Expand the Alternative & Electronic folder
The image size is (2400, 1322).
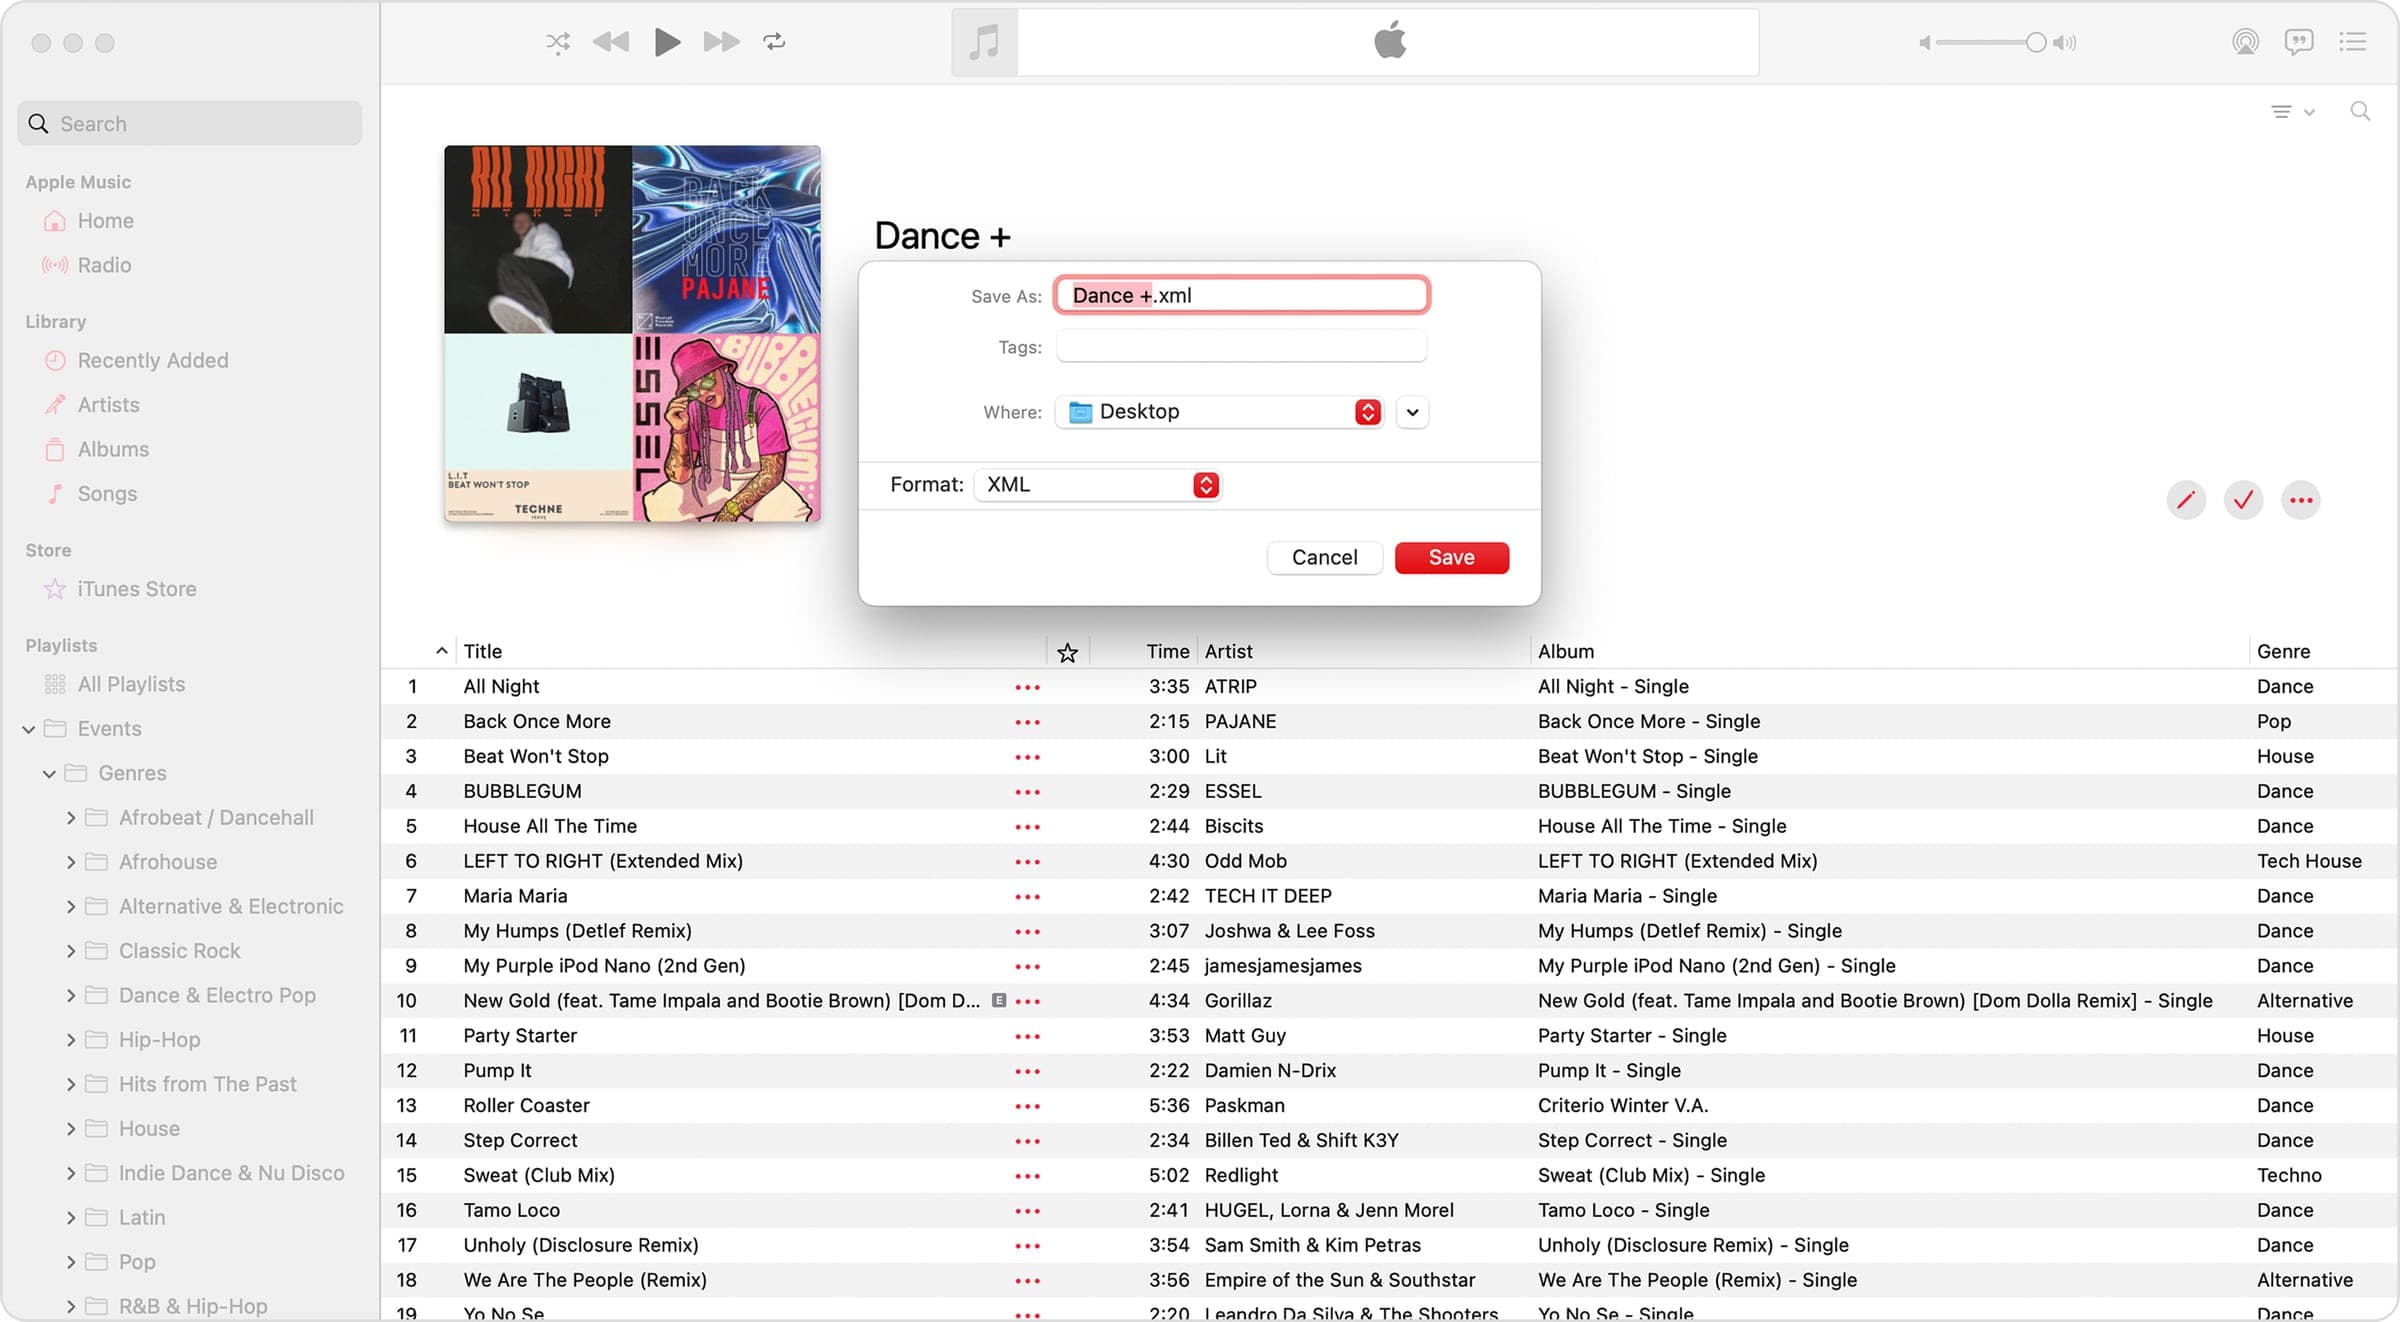pyautogui.click(x=71, y=907)
